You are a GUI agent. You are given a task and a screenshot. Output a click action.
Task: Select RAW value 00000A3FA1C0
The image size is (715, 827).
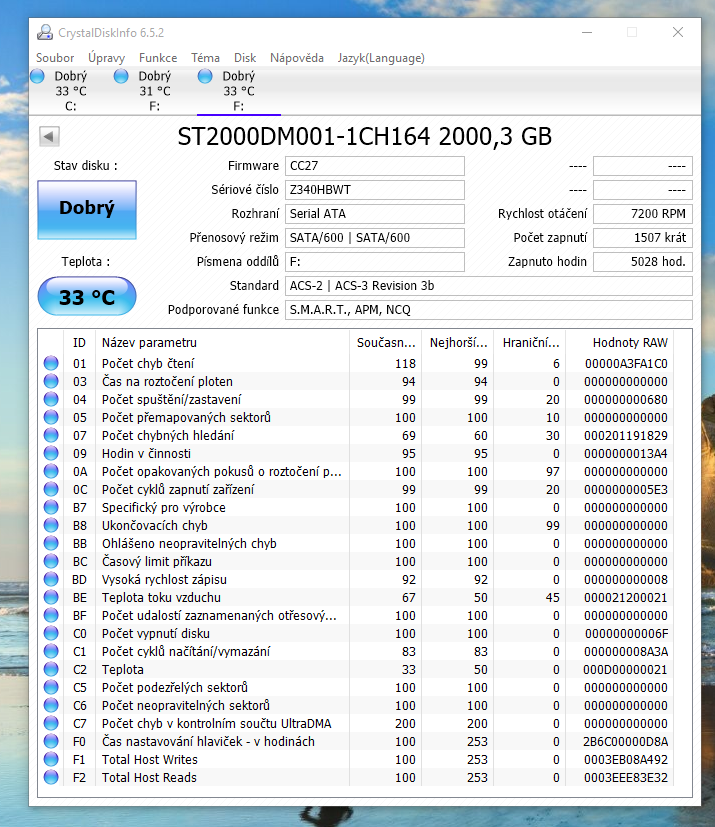point(626,363)
